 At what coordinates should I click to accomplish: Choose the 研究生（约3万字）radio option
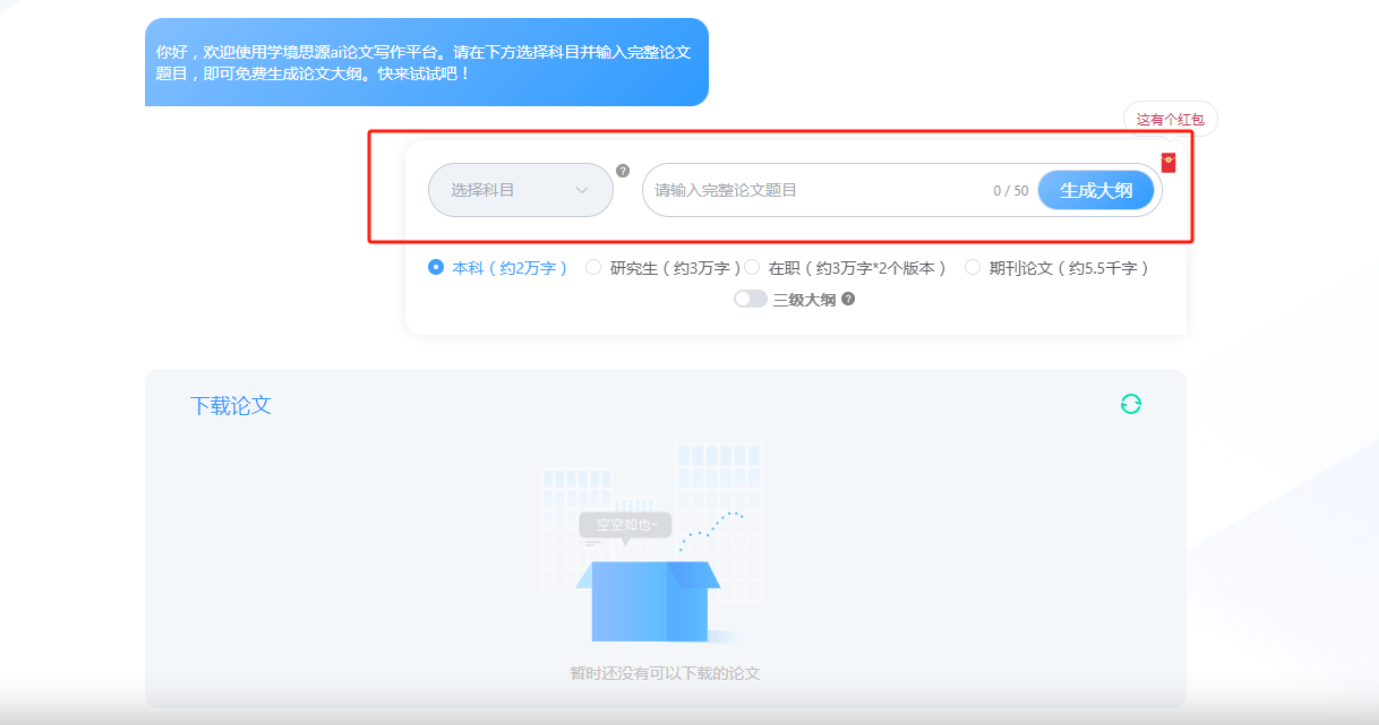pyautogui.click(x=594, y=267)
